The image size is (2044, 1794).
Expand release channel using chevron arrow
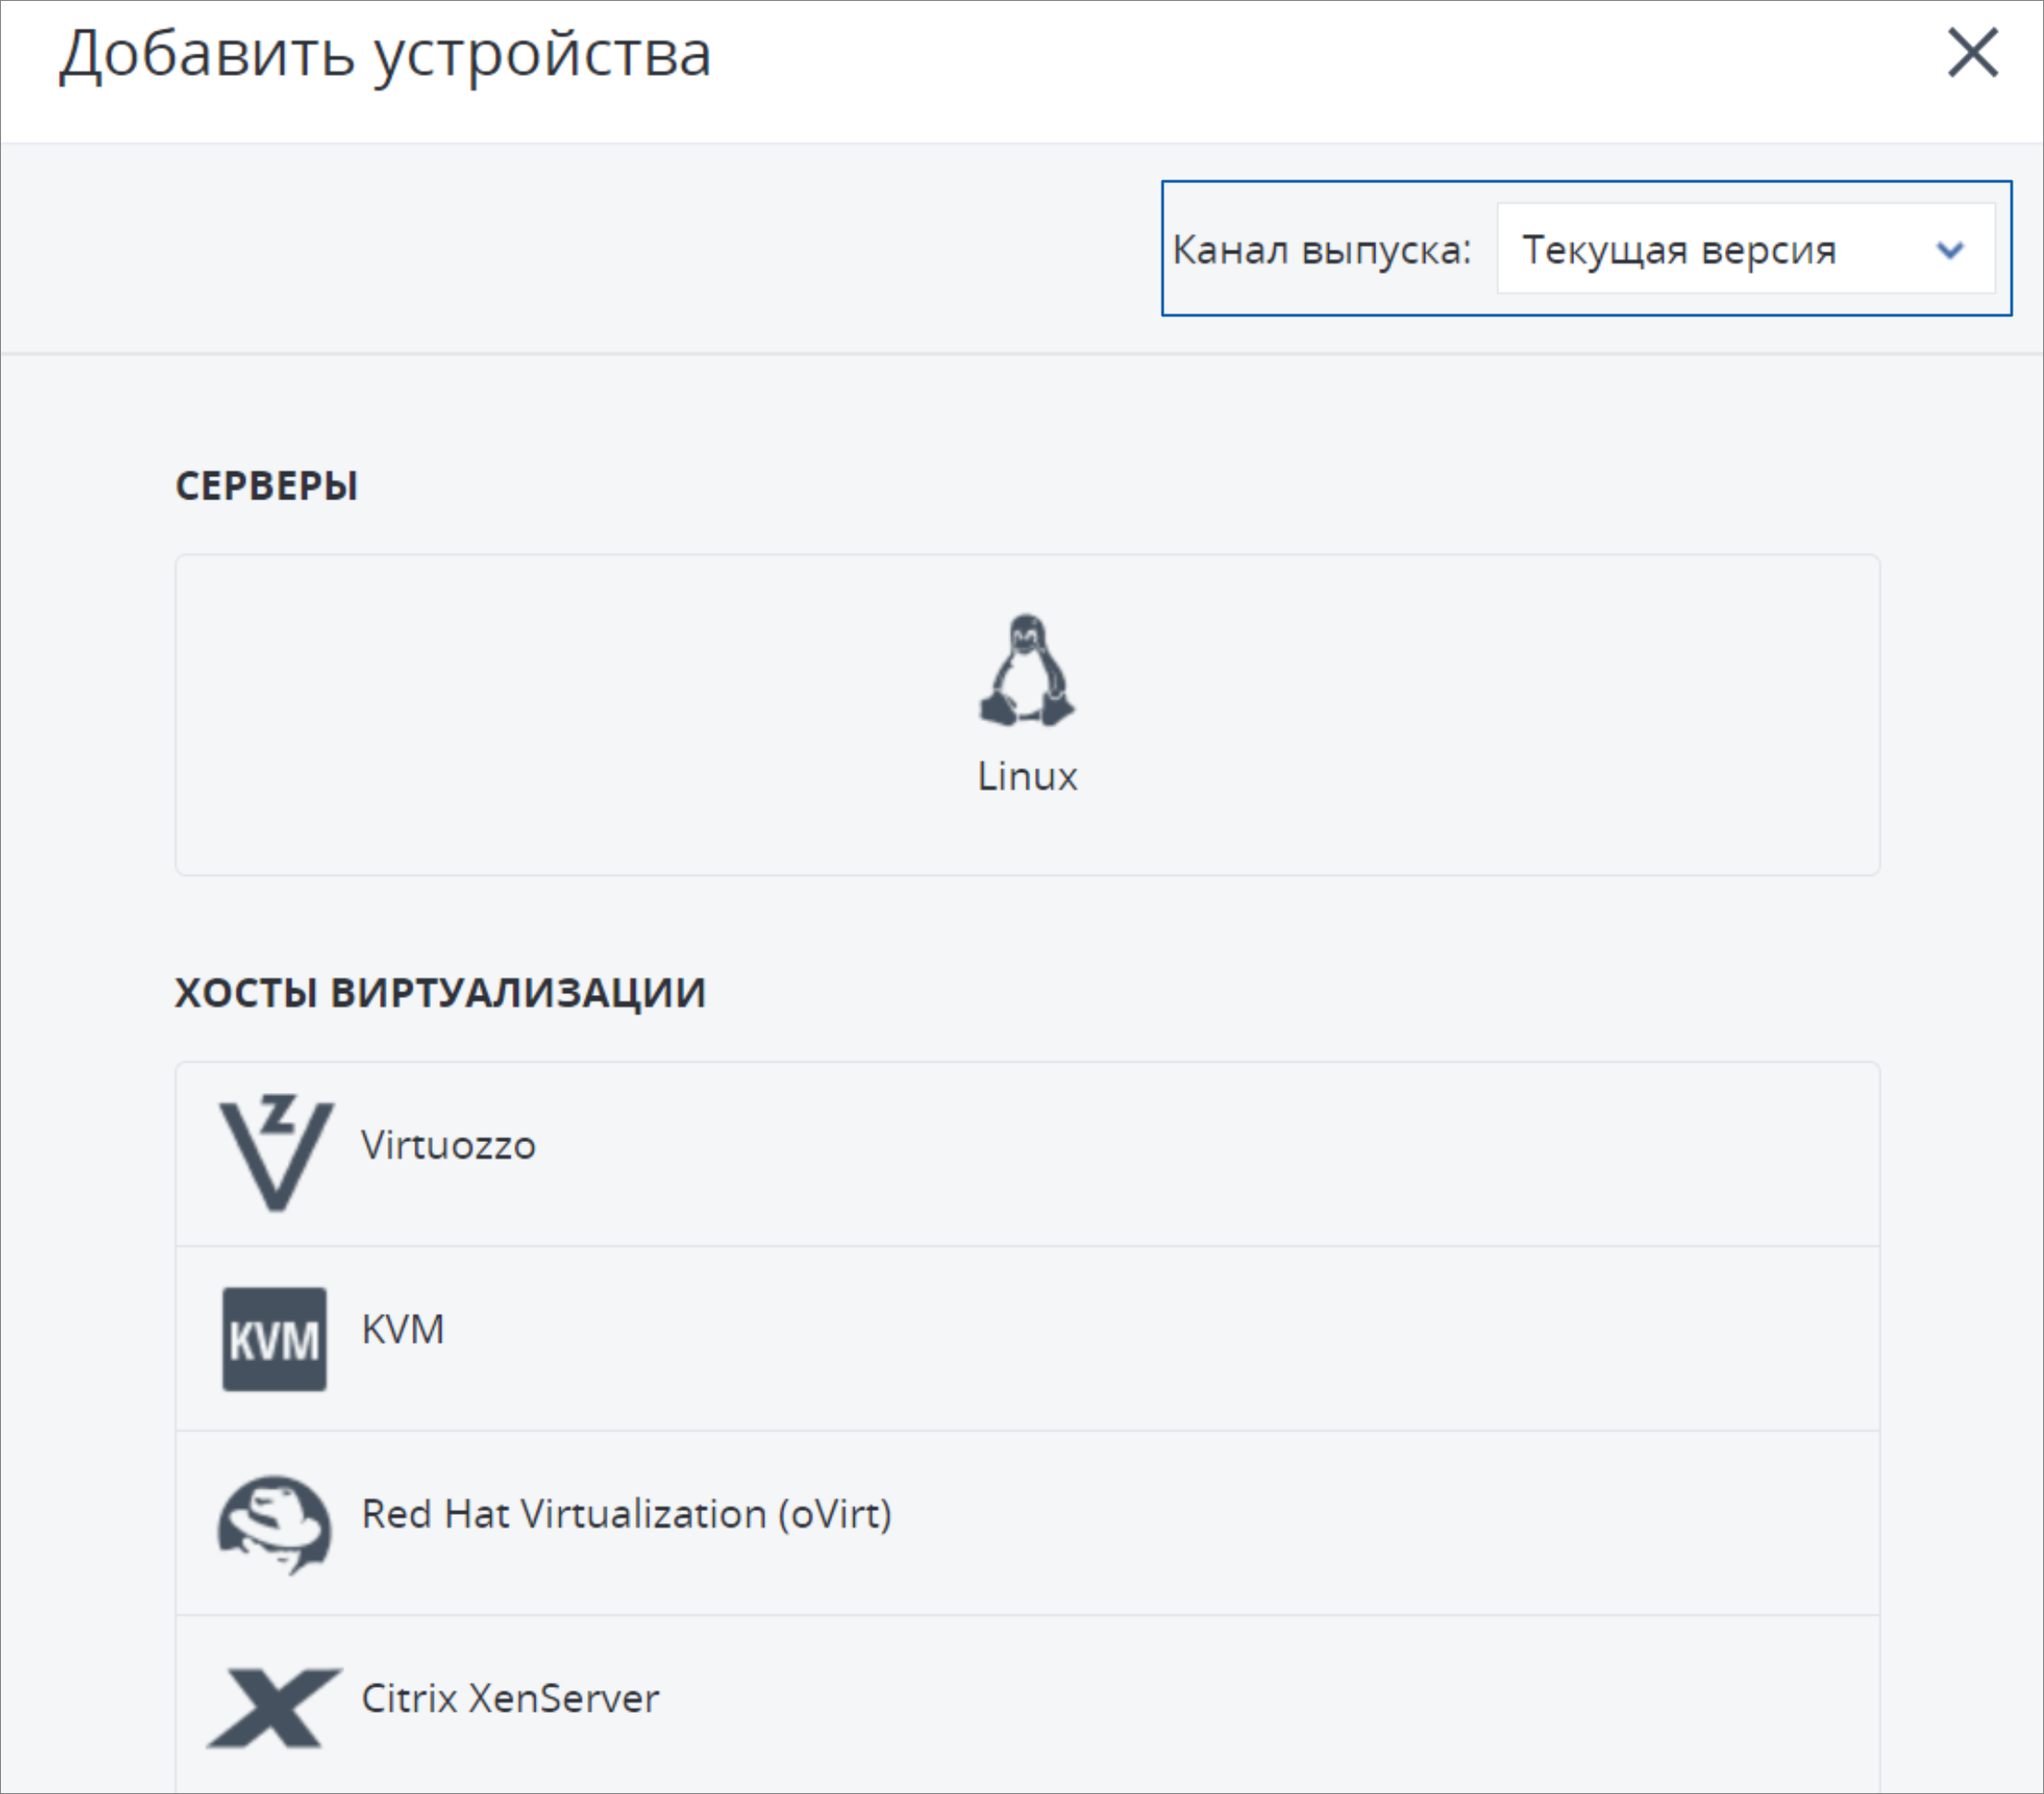click(1950, 250)
